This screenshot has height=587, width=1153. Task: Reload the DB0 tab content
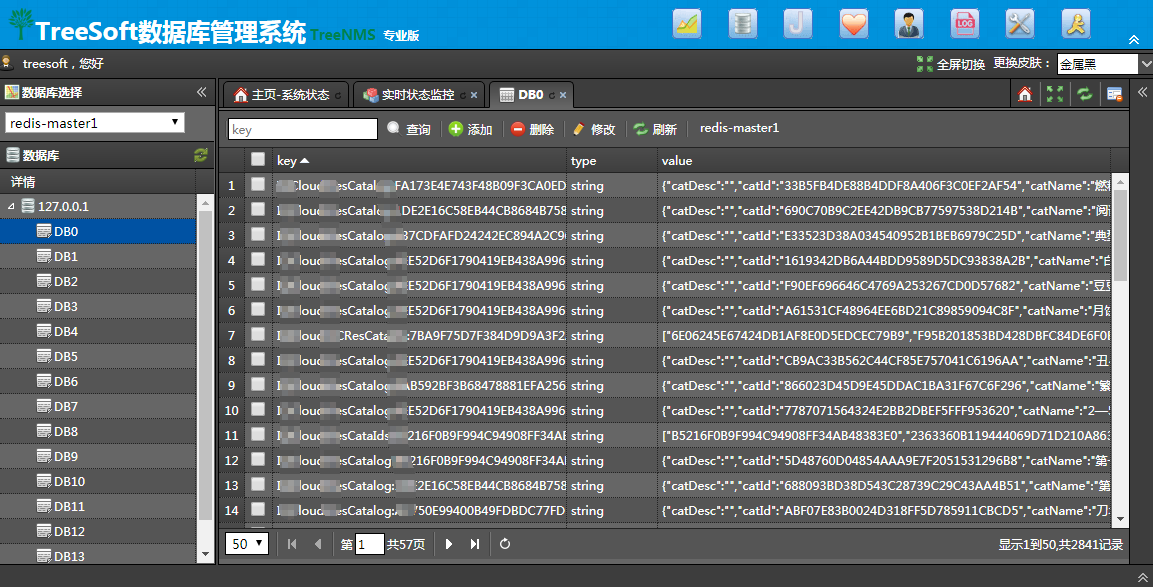click(x=551, y=96)
